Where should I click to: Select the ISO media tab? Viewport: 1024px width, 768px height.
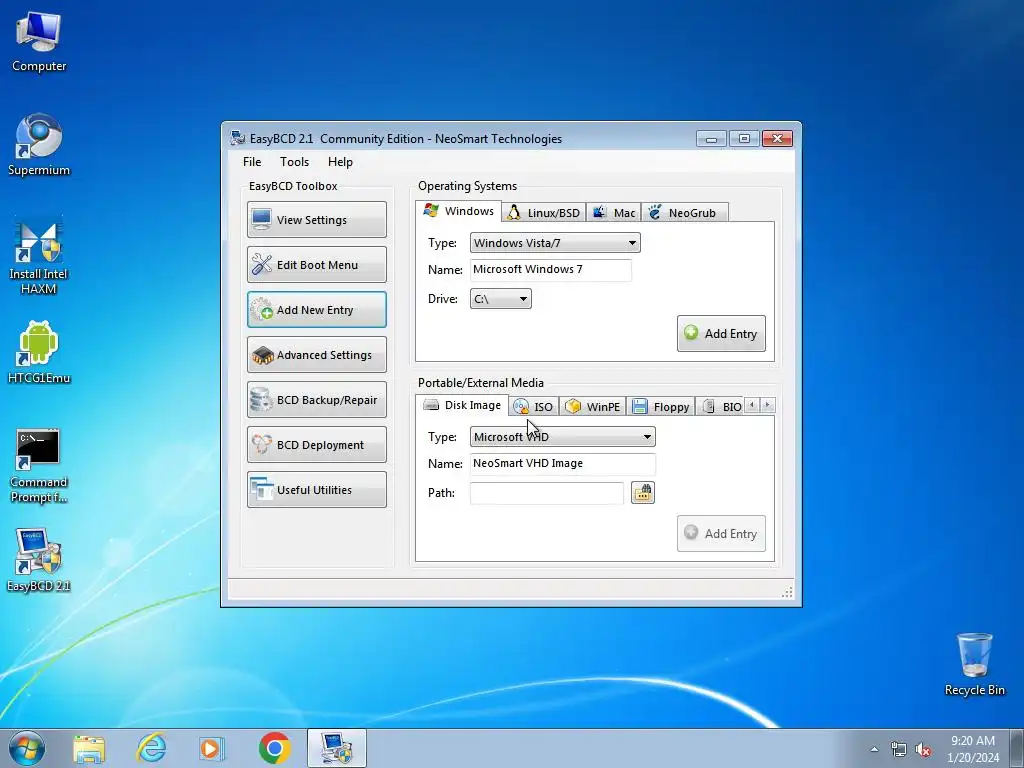coord(534,407)
